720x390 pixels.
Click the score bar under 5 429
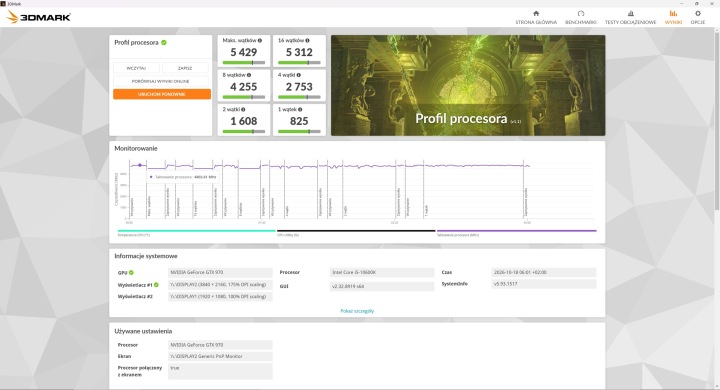point(244,62)
